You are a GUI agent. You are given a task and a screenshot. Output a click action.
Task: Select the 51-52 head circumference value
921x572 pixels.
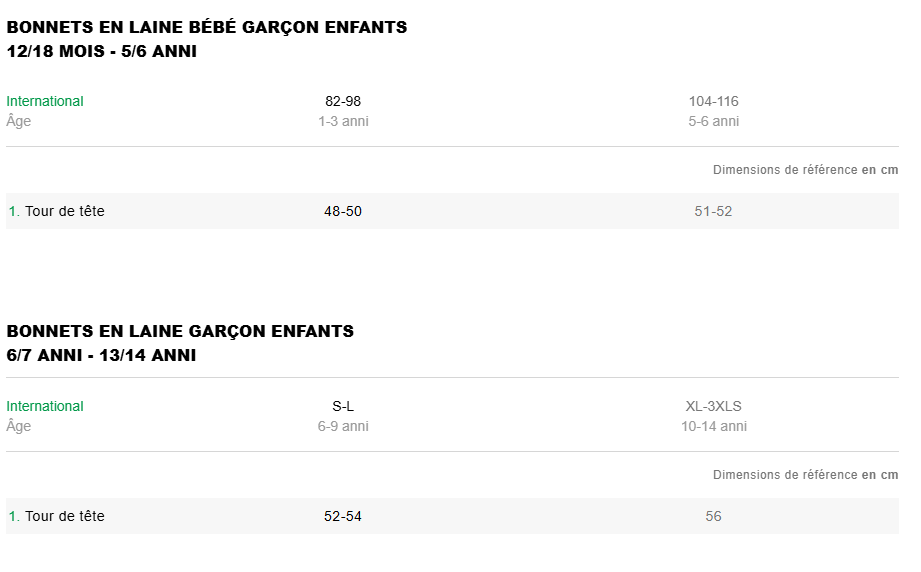(x=713, y=211)
